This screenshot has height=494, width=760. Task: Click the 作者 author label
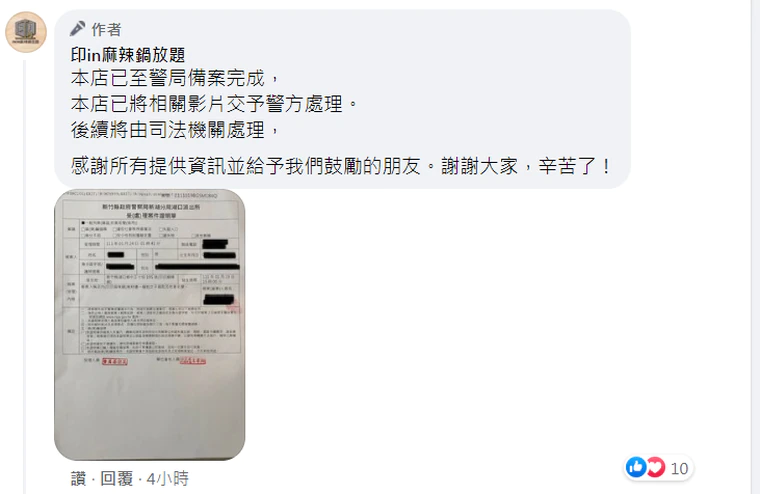click(106, 29)
